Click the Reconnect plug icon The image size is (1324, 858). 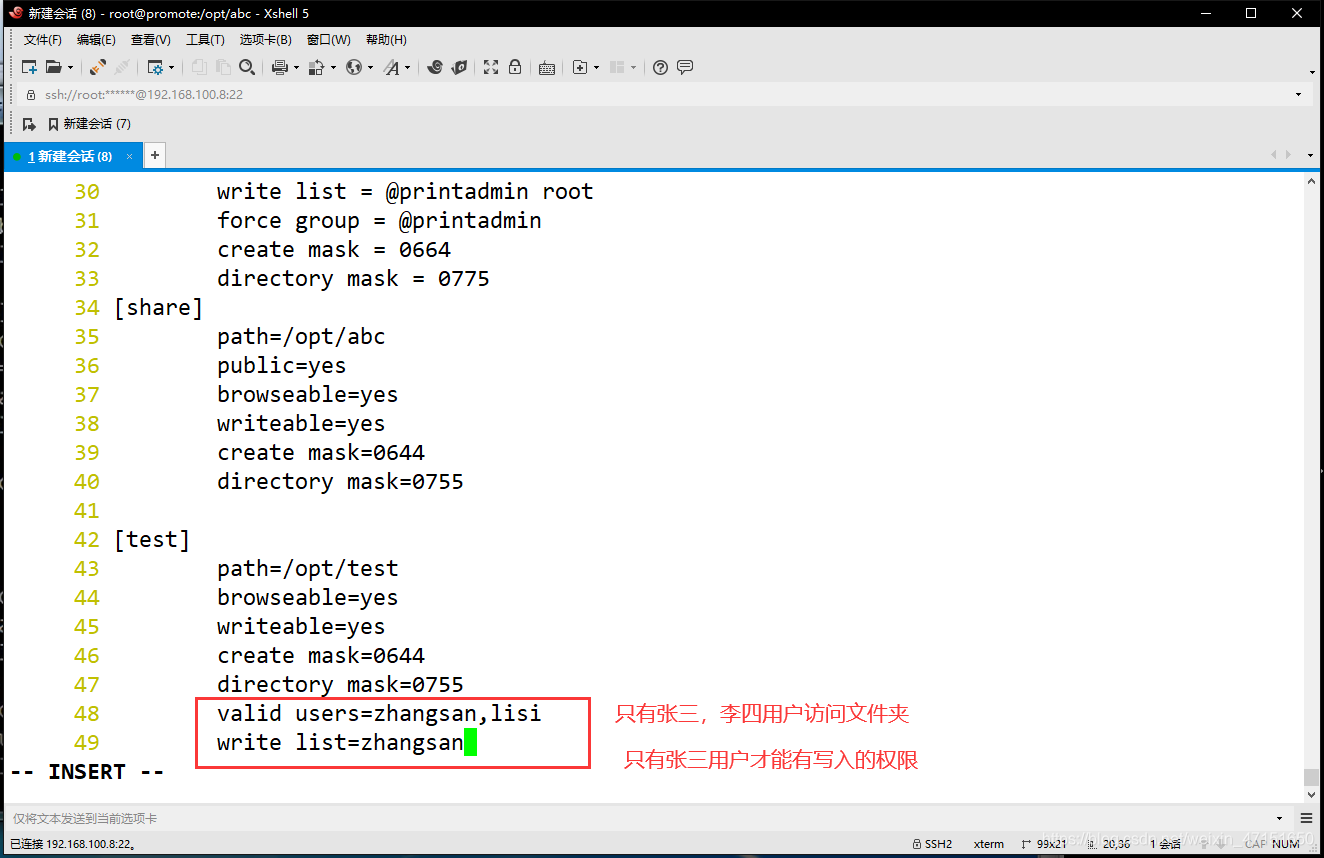(98, 67)
